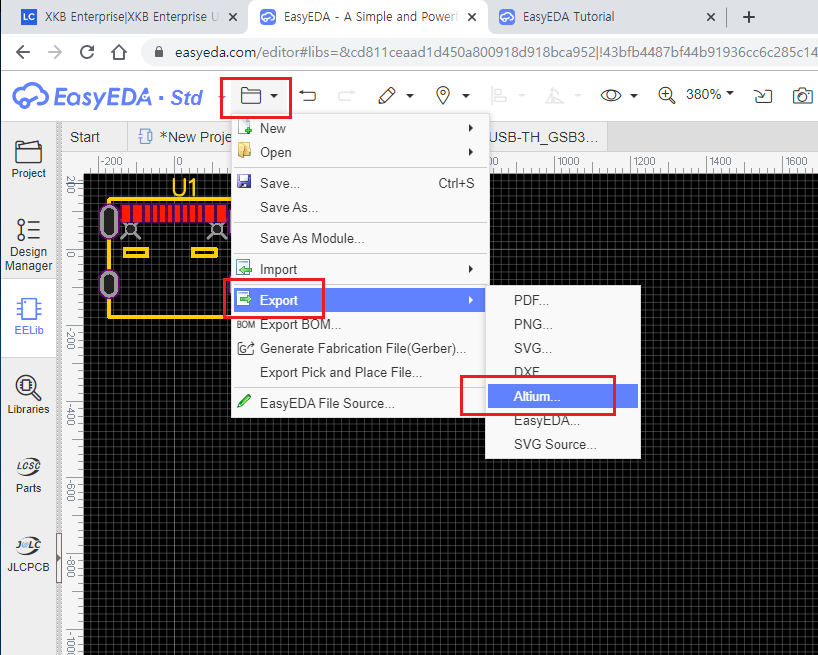Click the redo arrow icon
Screen dimensions: 818x655
[346, 96]
